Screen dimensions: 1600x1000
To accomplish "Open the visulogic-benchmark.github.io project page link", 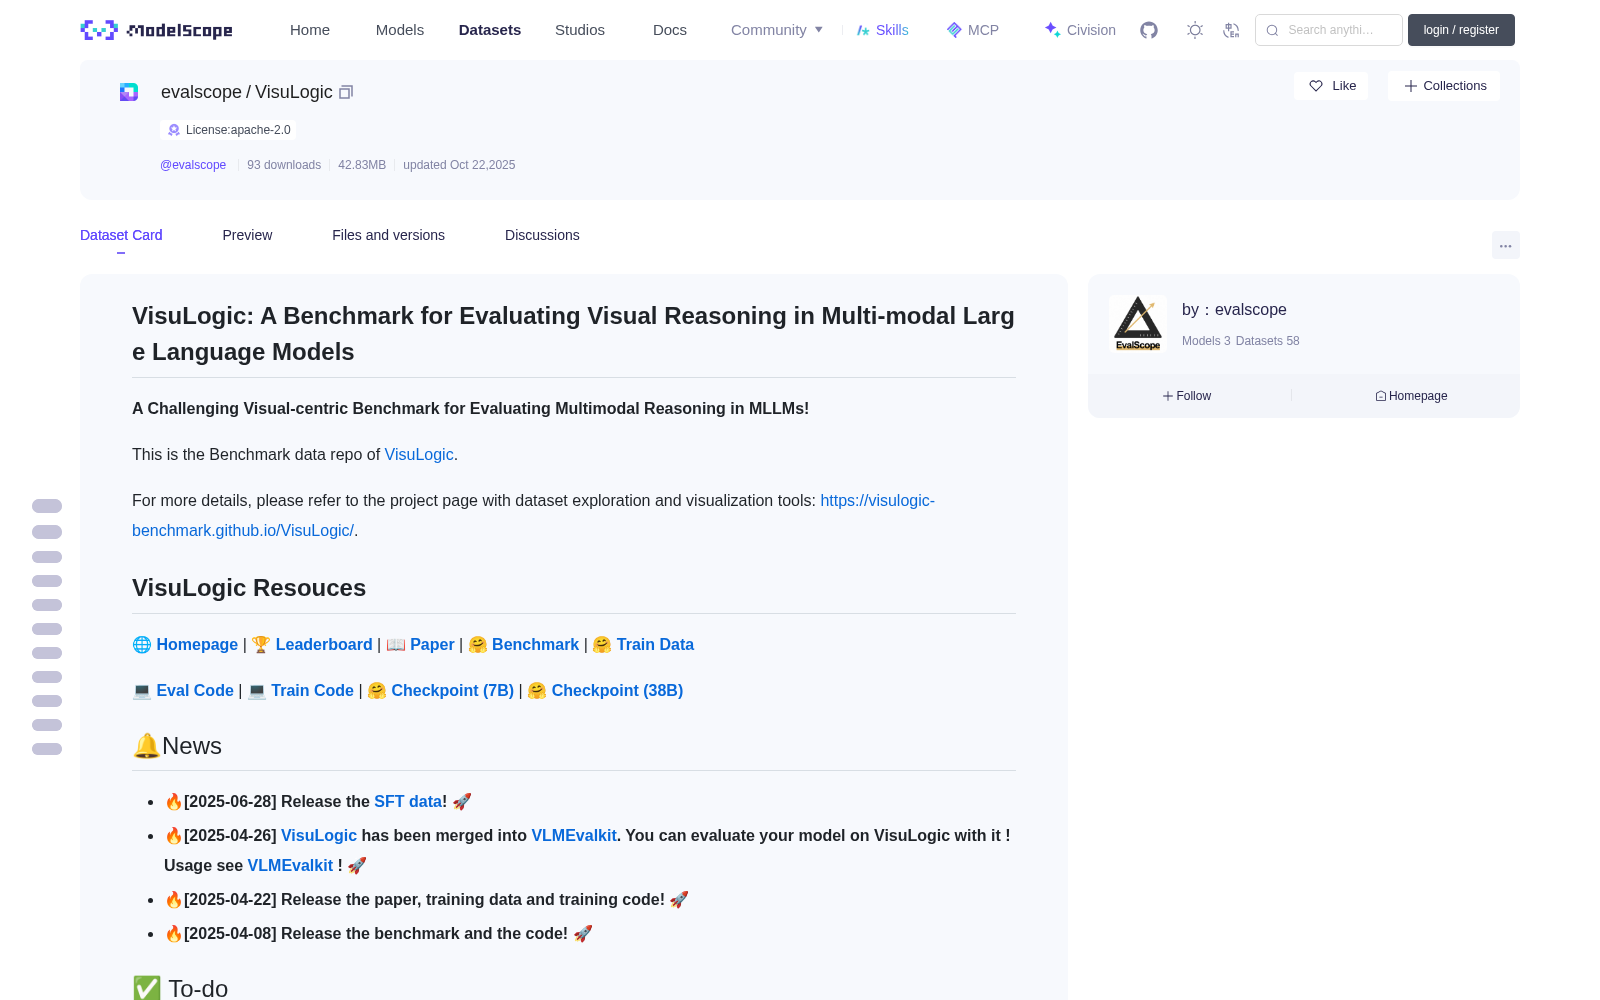I will (533, 515).
